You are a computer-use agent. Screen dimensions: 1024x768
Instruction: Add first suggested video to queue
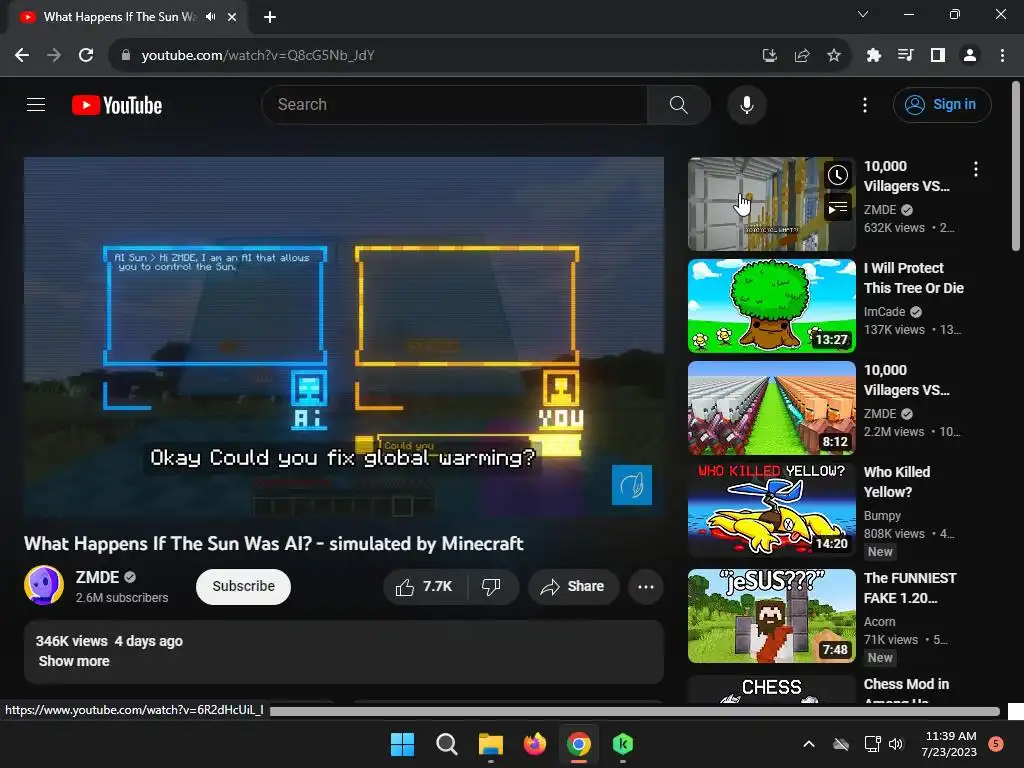coord(838,208)
